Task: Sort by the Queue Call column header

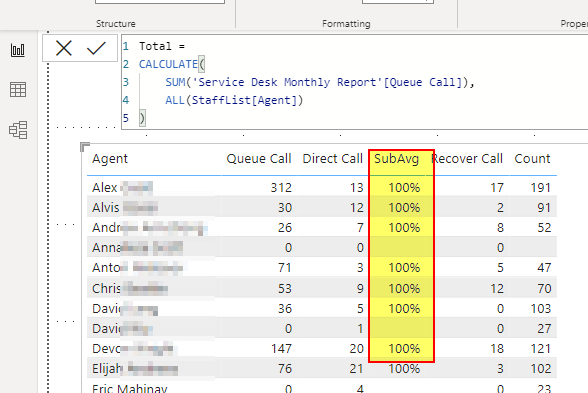Action: tap(259, 159)
